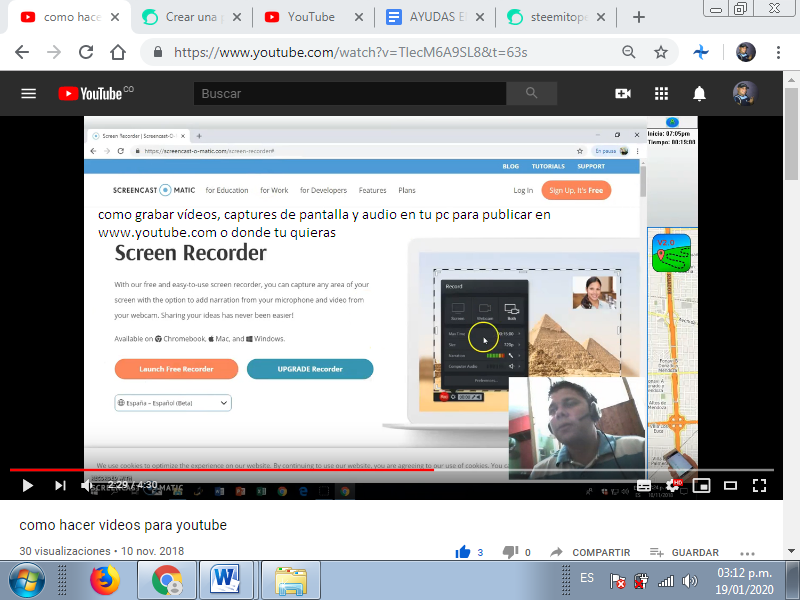
Task: Go fullscreen on the video
Action: (760, 485)
